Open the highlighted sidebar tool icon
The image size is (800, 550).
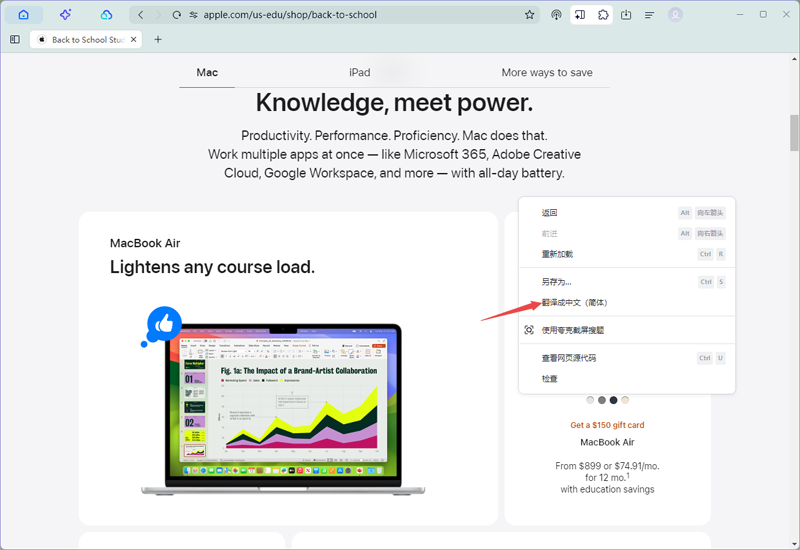[x=580, y=15]
